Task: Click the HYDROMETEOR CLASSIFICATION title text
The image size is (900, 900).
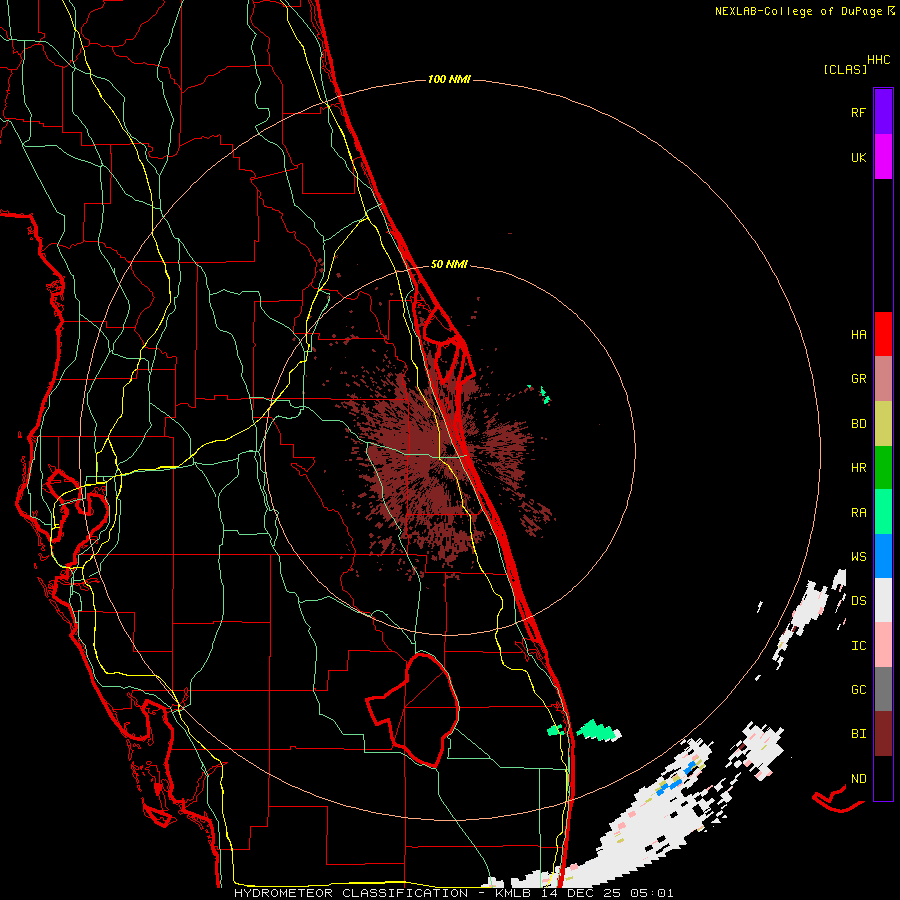Action: tap(351, 893)
